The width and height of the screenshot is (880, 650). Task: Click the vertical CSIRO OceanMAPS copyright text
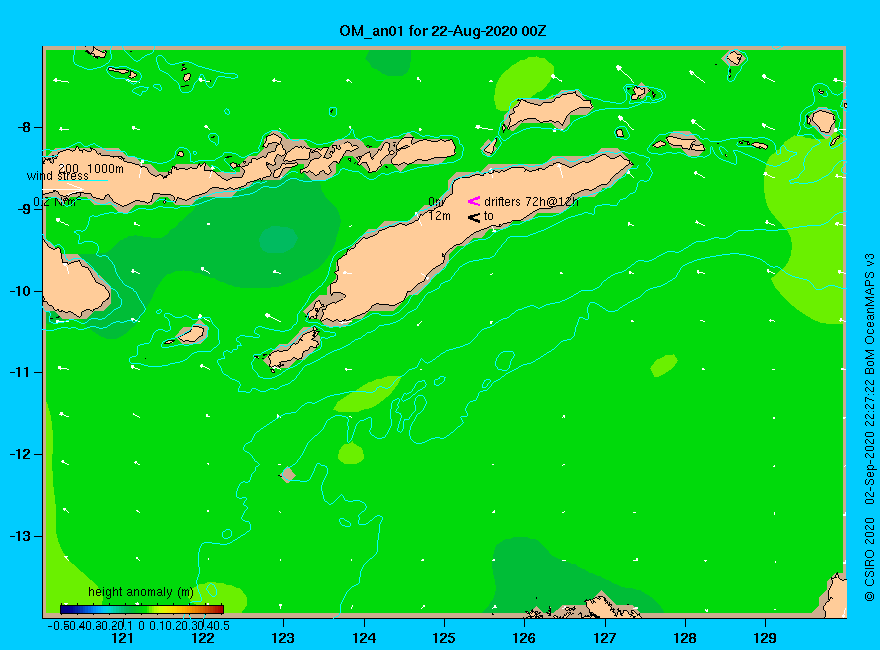pos(869,428)
